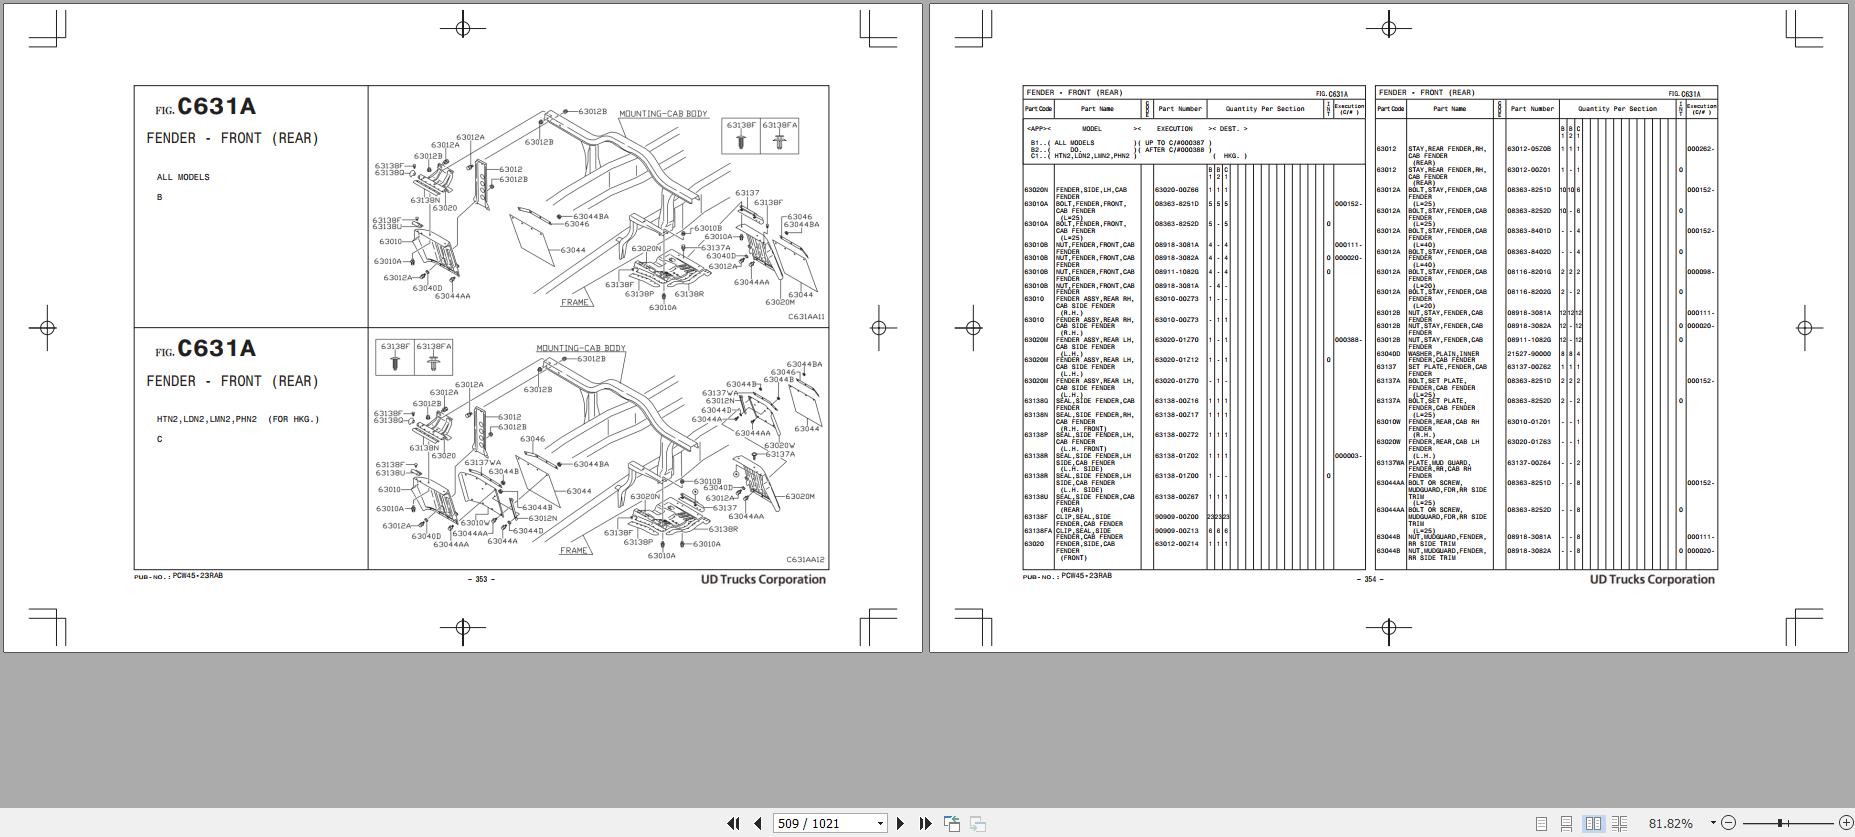This screenshot has width=1855, height=837.
Task: Click HTN2,LDN2,LMN2,PHN2 (FOR HKG.) text
Action: point(238,419)
